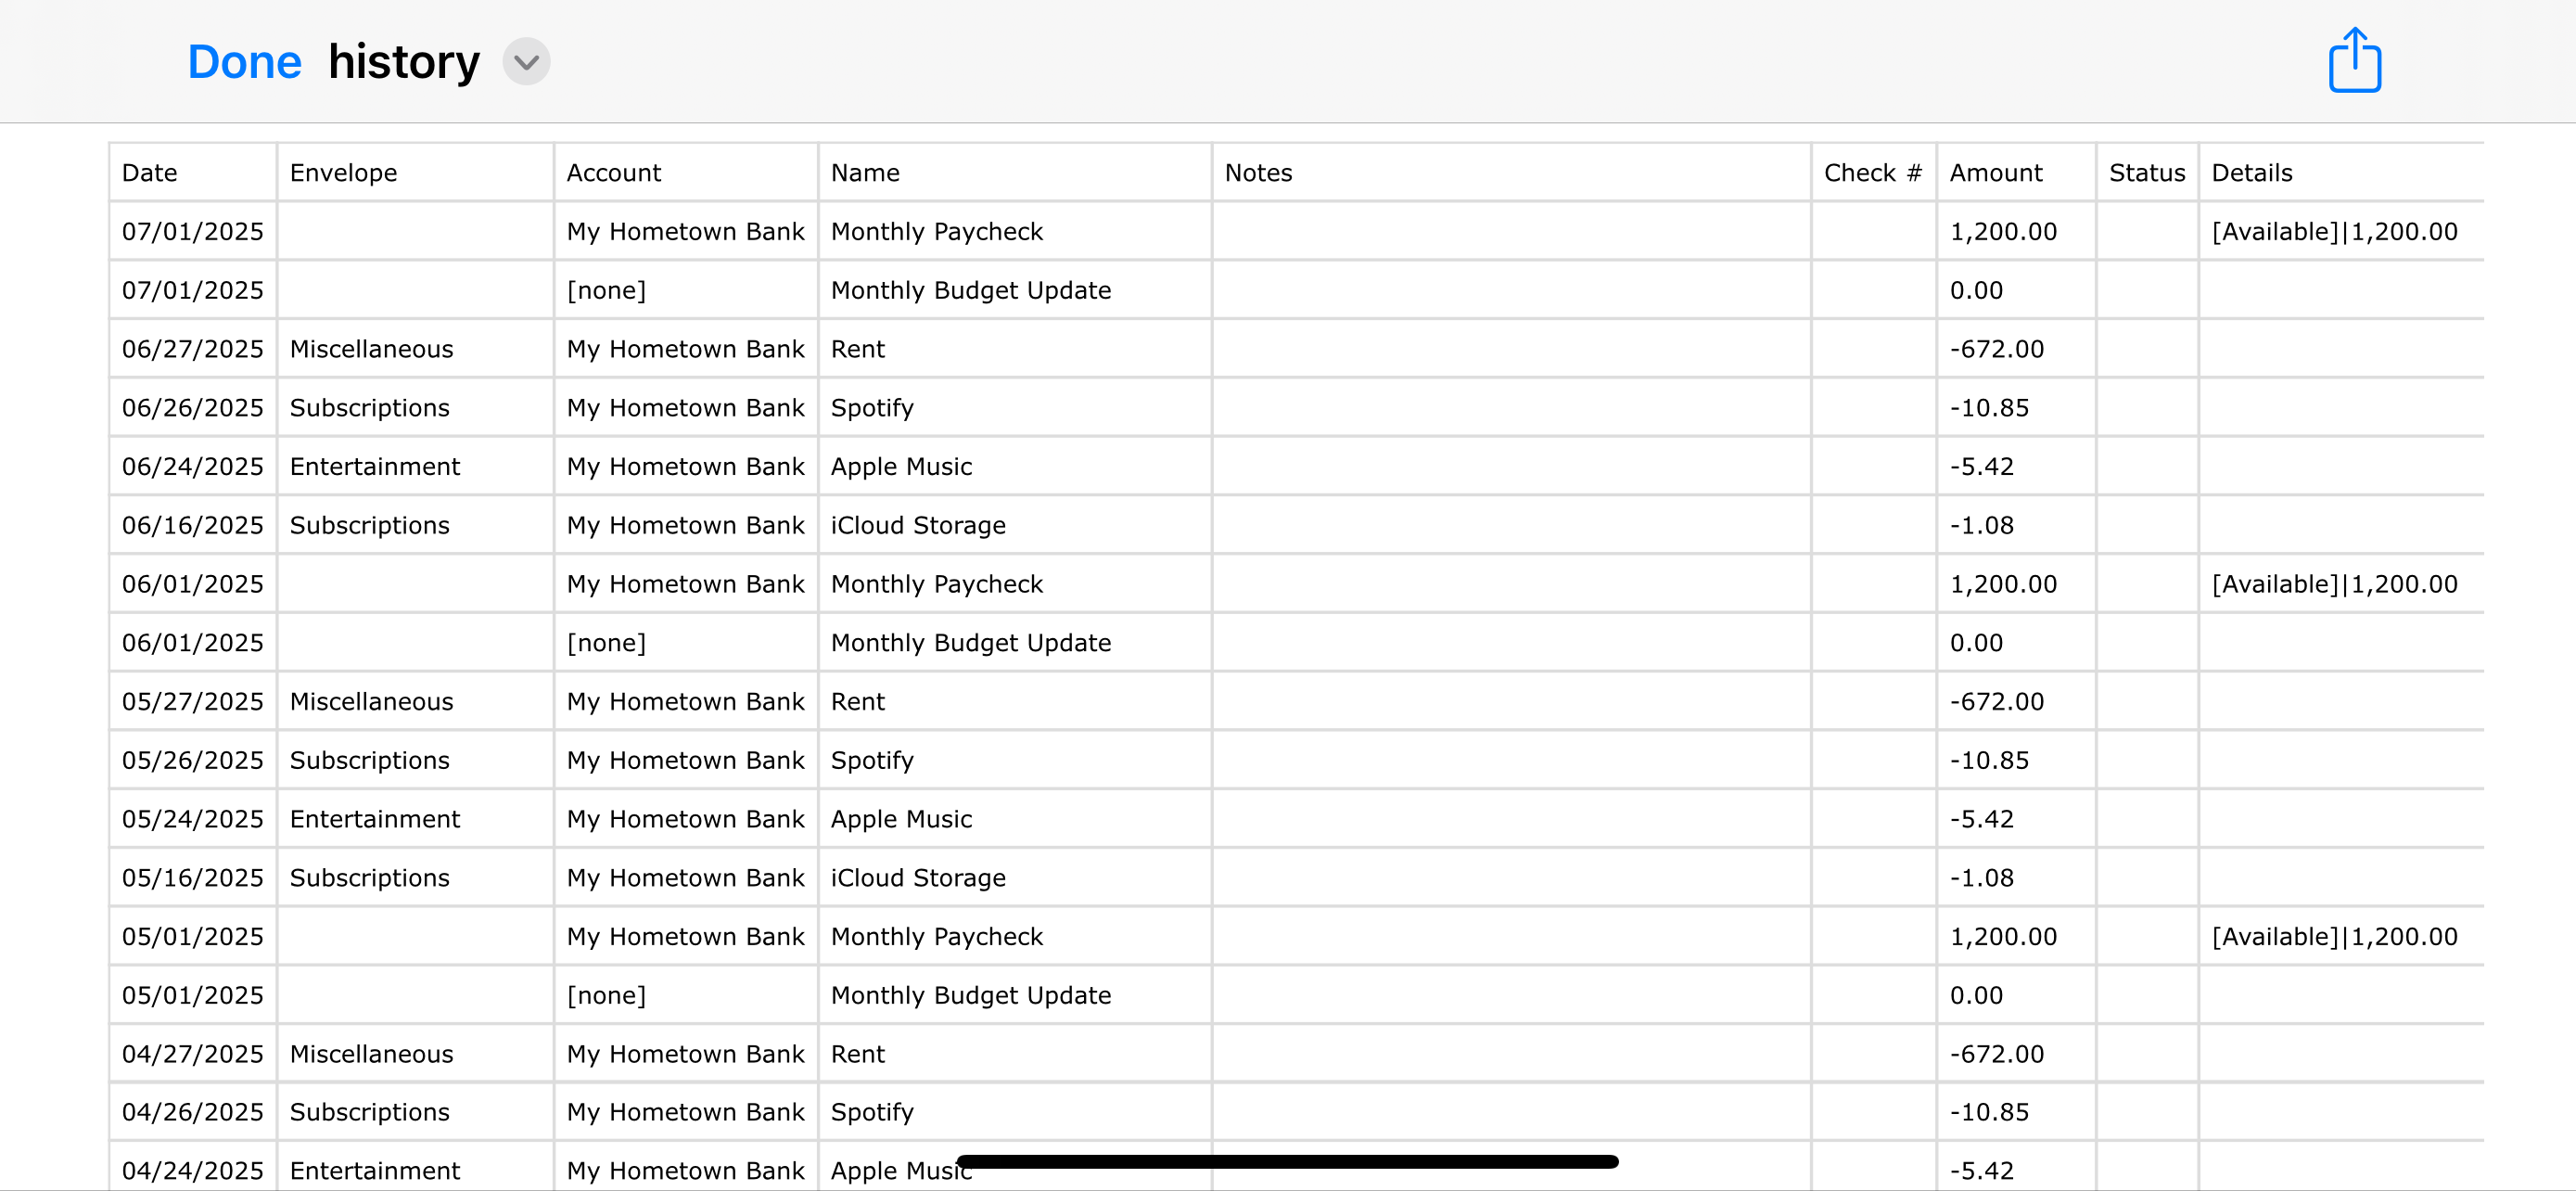
Task: Select the -10.85 amount on 05/26/2025
Action: coord(1989,761)
